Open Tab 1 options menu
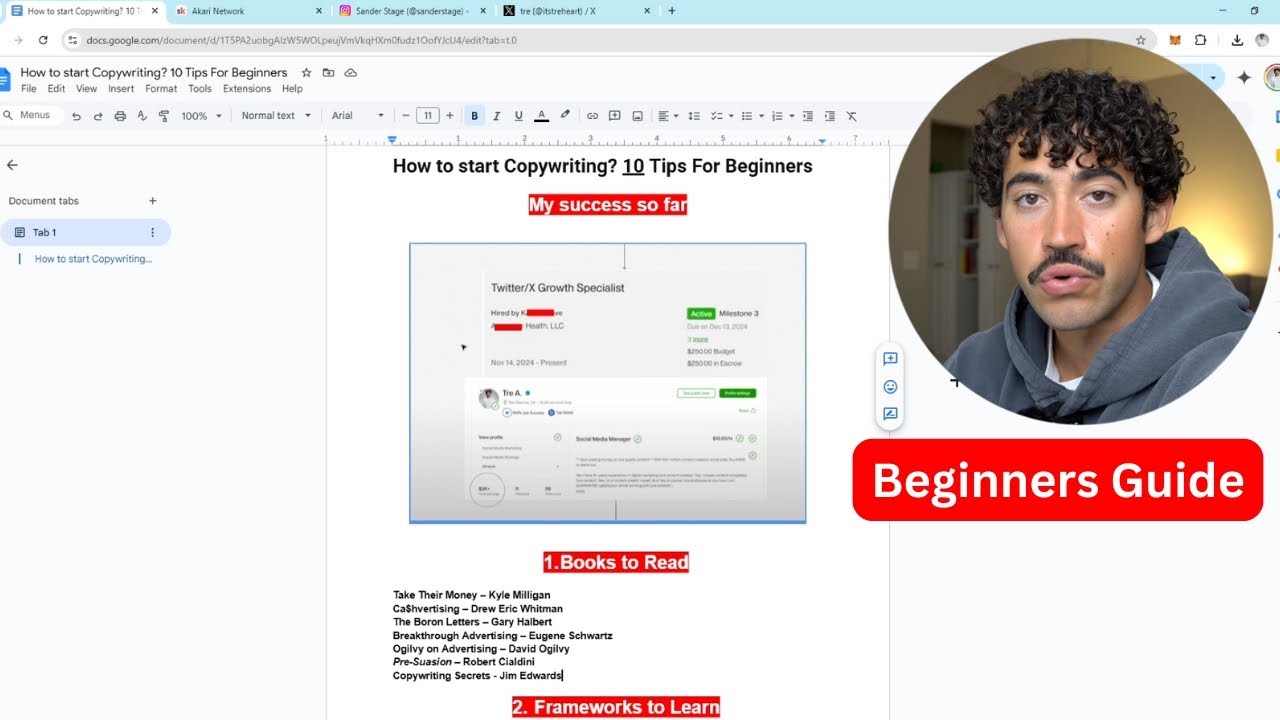1280x720 pixels. click(153, 233)
